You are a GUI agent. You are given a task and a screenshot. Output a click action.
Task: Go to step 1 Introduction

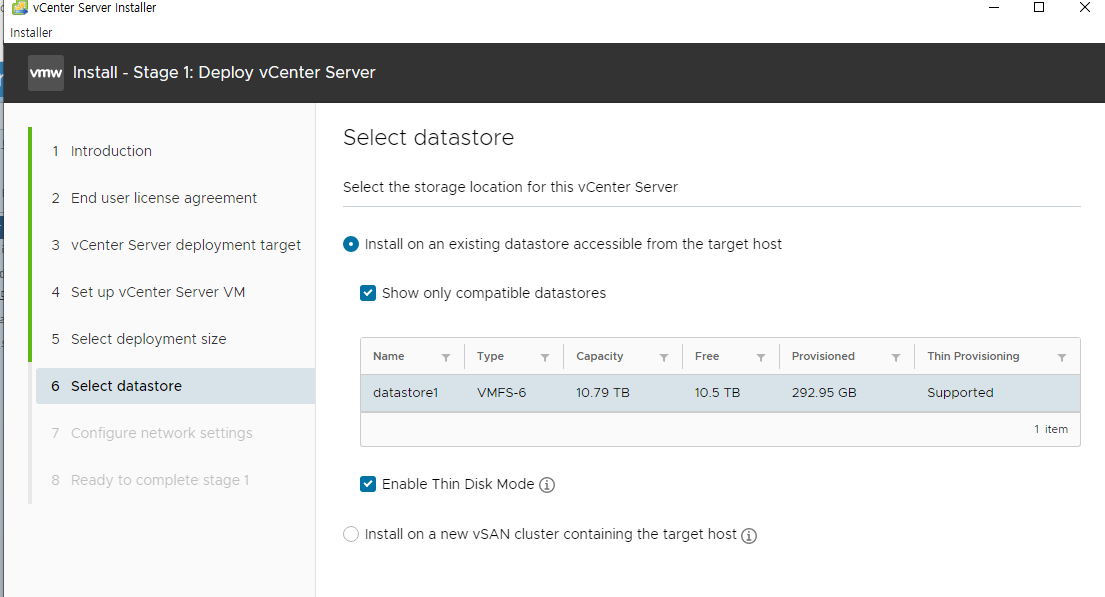(111, 151)
